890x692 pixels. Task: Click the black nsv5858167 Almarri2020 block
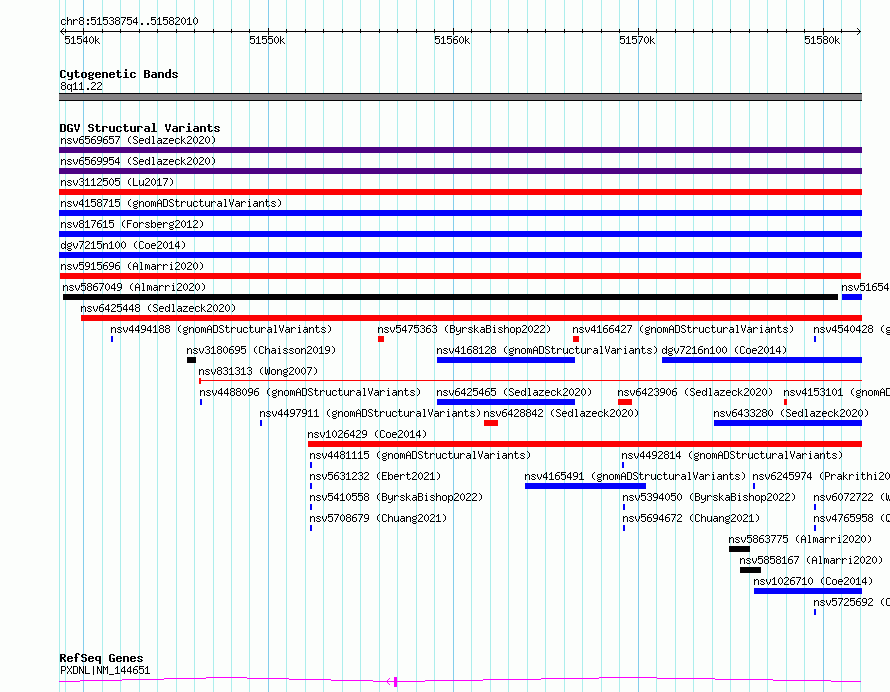point(750,570)
